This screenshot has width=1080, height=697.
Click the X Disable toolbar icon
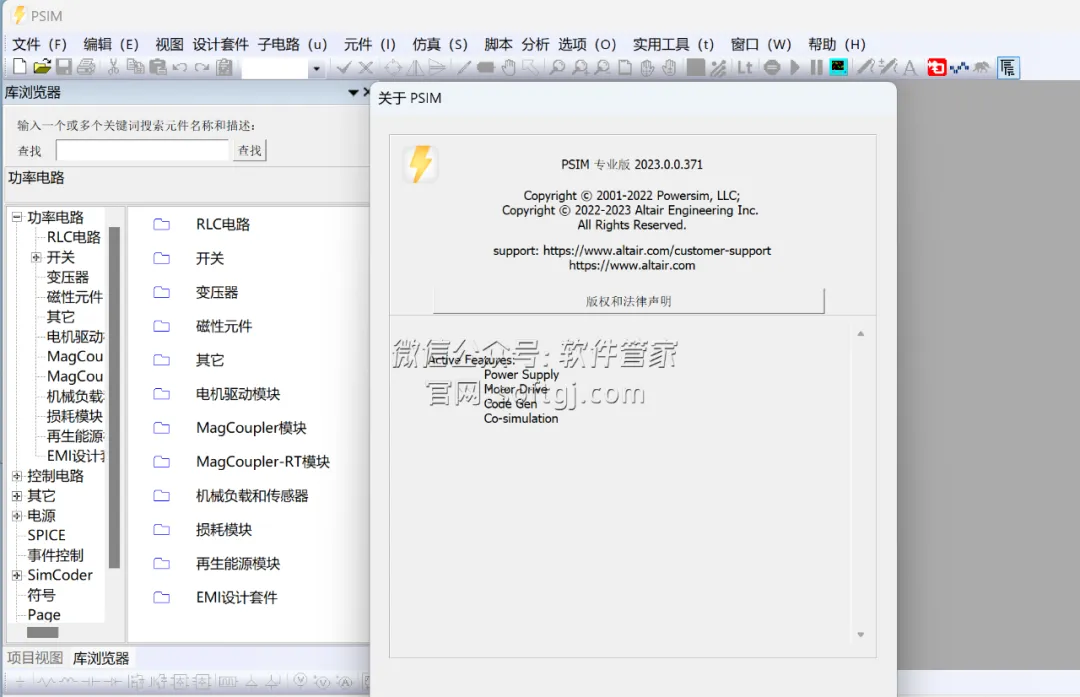[x=366, y=67]
